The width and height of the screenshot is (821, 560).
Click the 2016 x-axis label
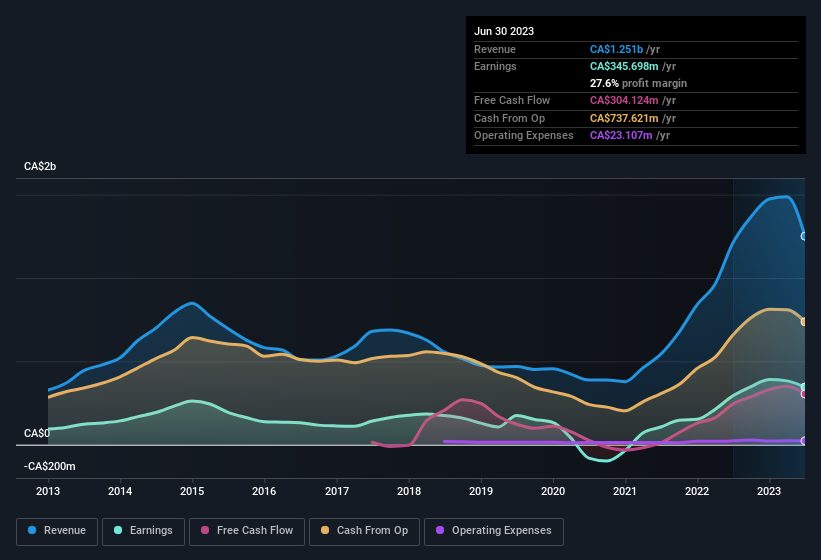coord(264,491)
